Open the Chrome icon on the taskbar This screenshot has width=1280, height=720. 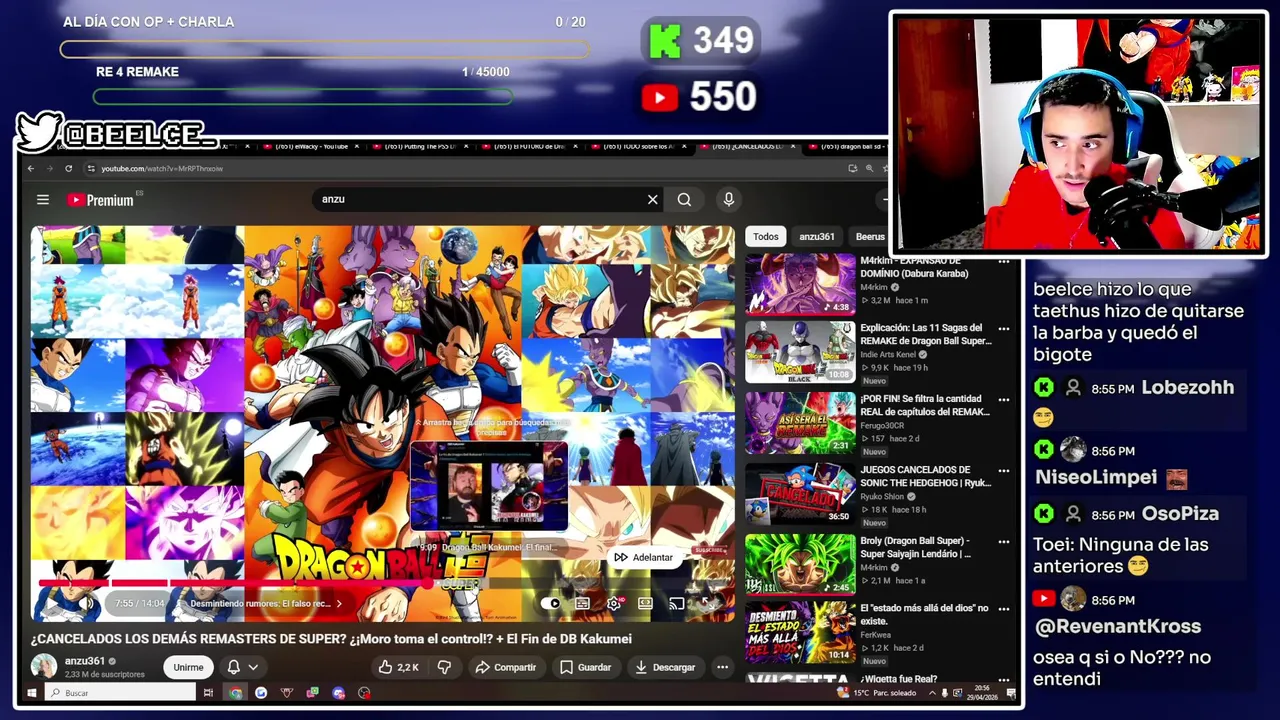click(x=235, y=693)
